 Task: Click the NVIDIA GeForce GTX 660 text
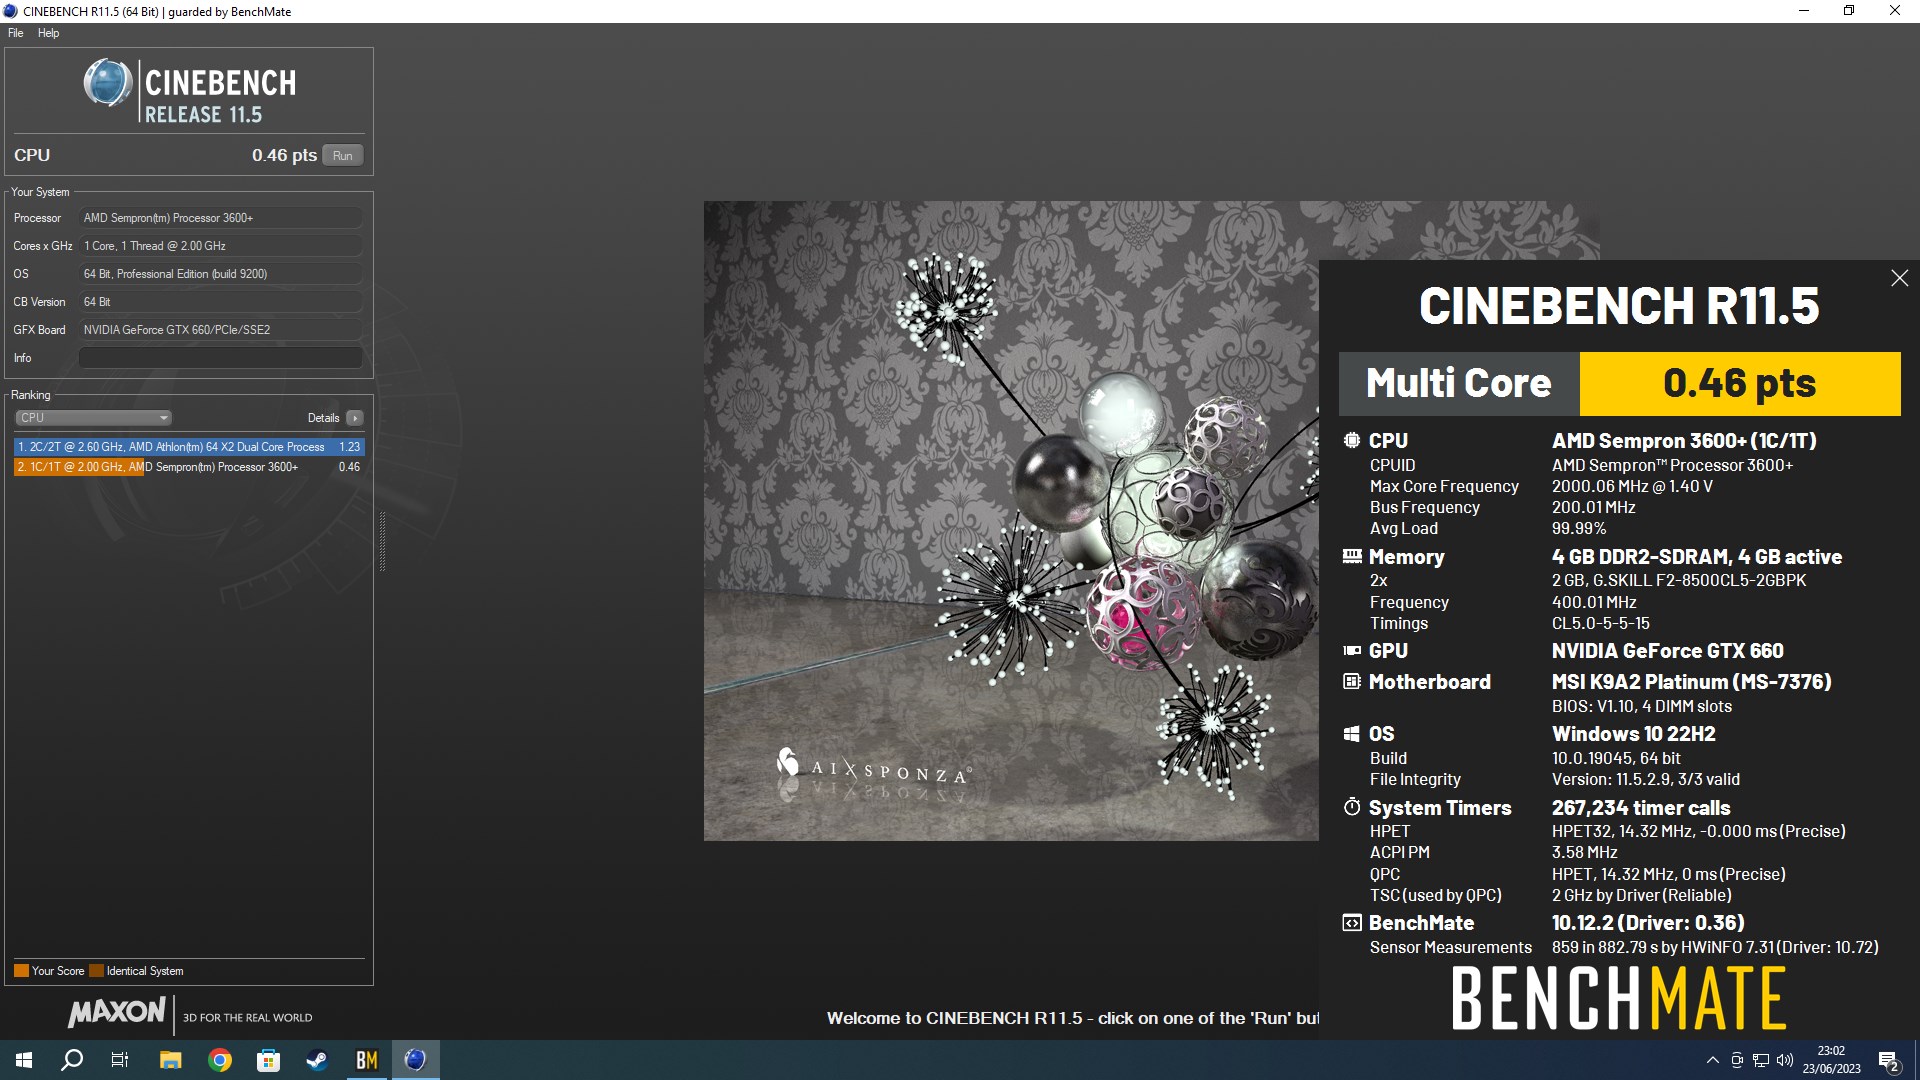tap(1667, 651)
